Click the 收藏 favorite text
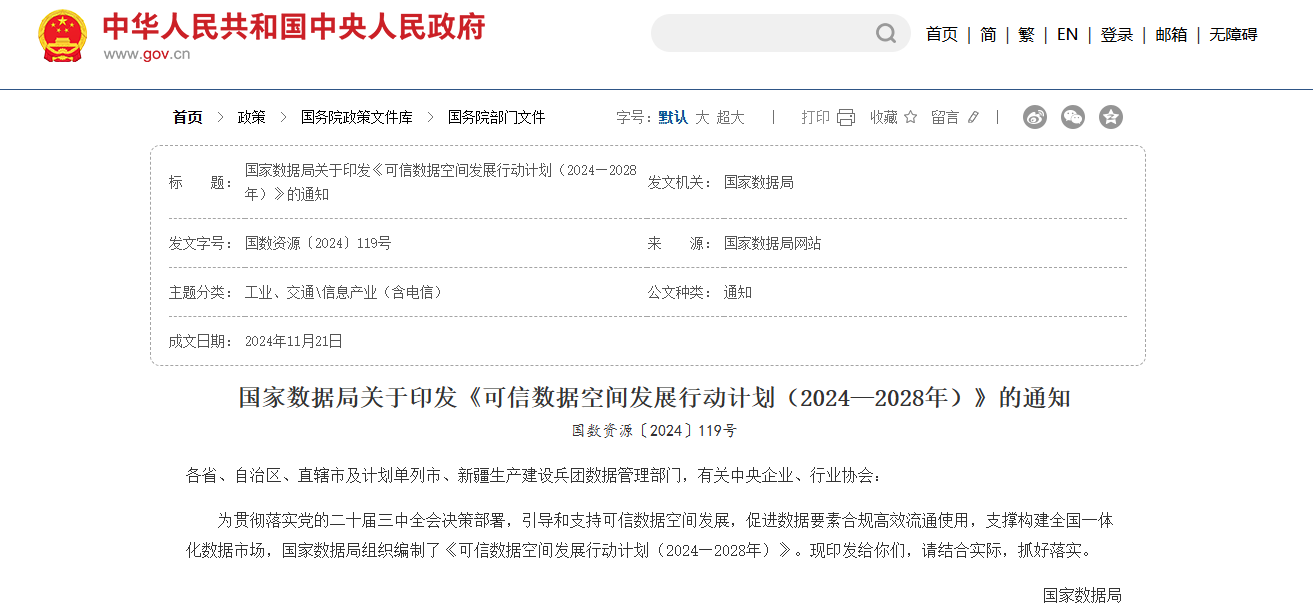Screen dimensions: 1313x612 (x=884, y=117)
